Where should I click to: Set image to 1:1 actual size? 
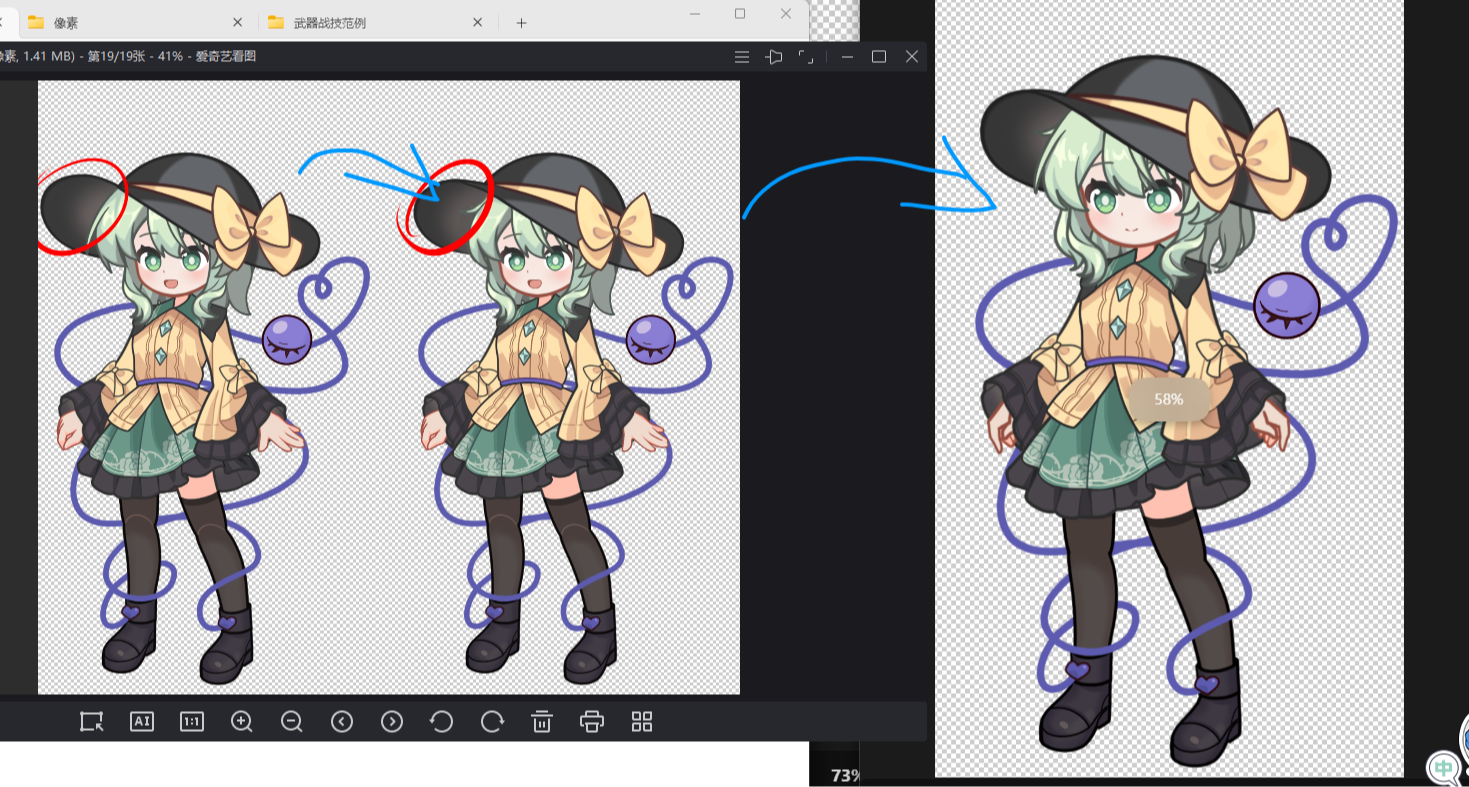(x=192, y=721)
